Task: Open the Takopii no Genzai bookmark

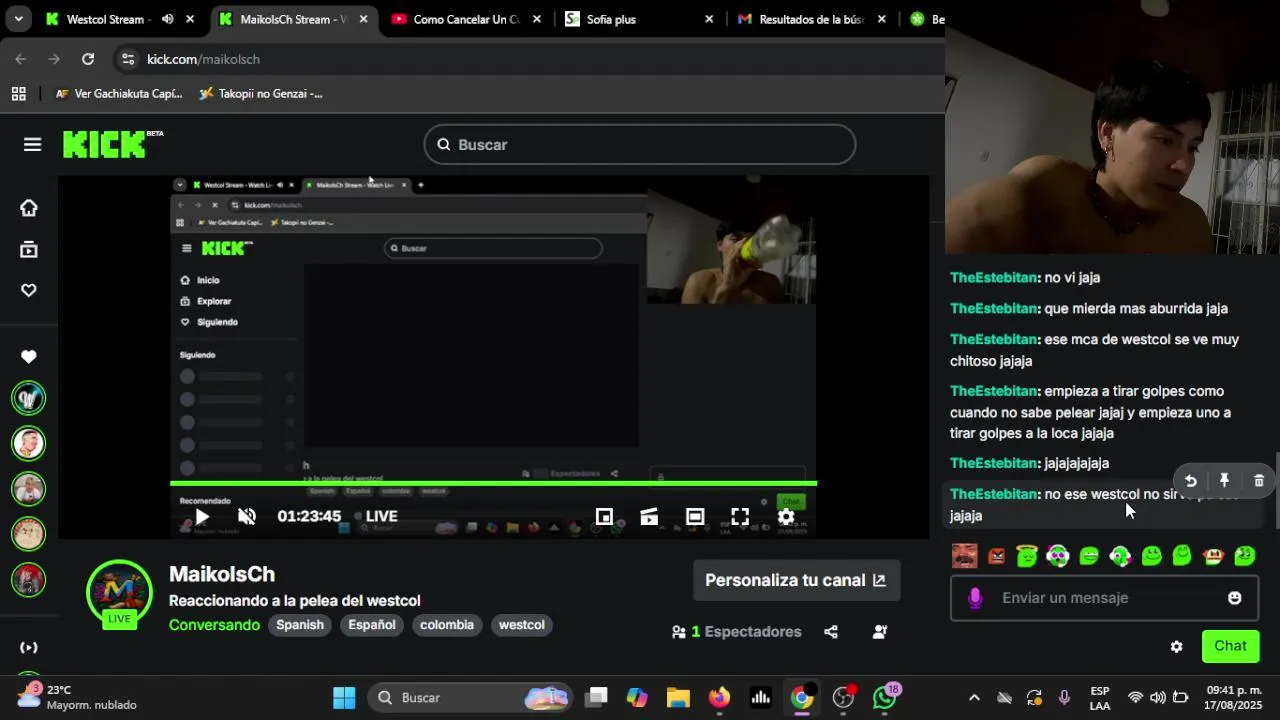Action: click(260, 94)
